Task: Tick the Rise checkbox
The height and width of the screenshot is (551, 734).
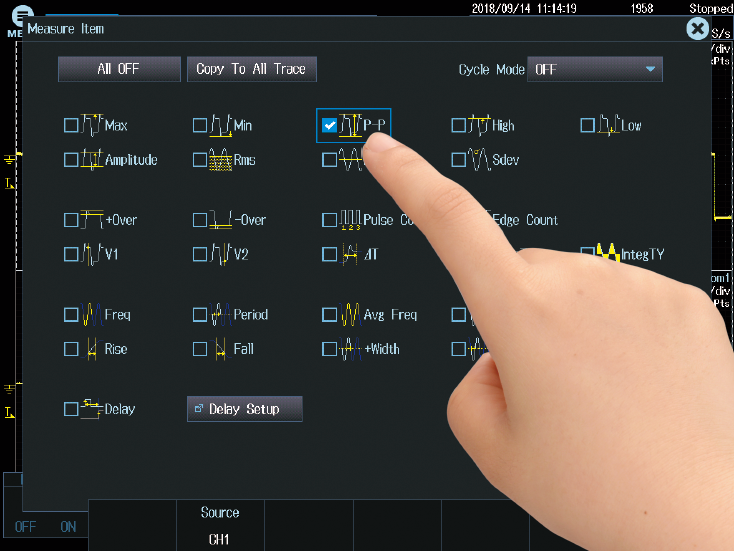Action: coord(71,349)
